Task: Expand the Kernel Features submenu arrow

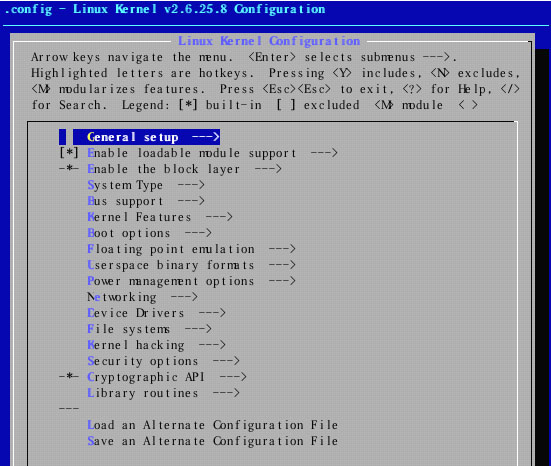Action: (x=219, y=216)
